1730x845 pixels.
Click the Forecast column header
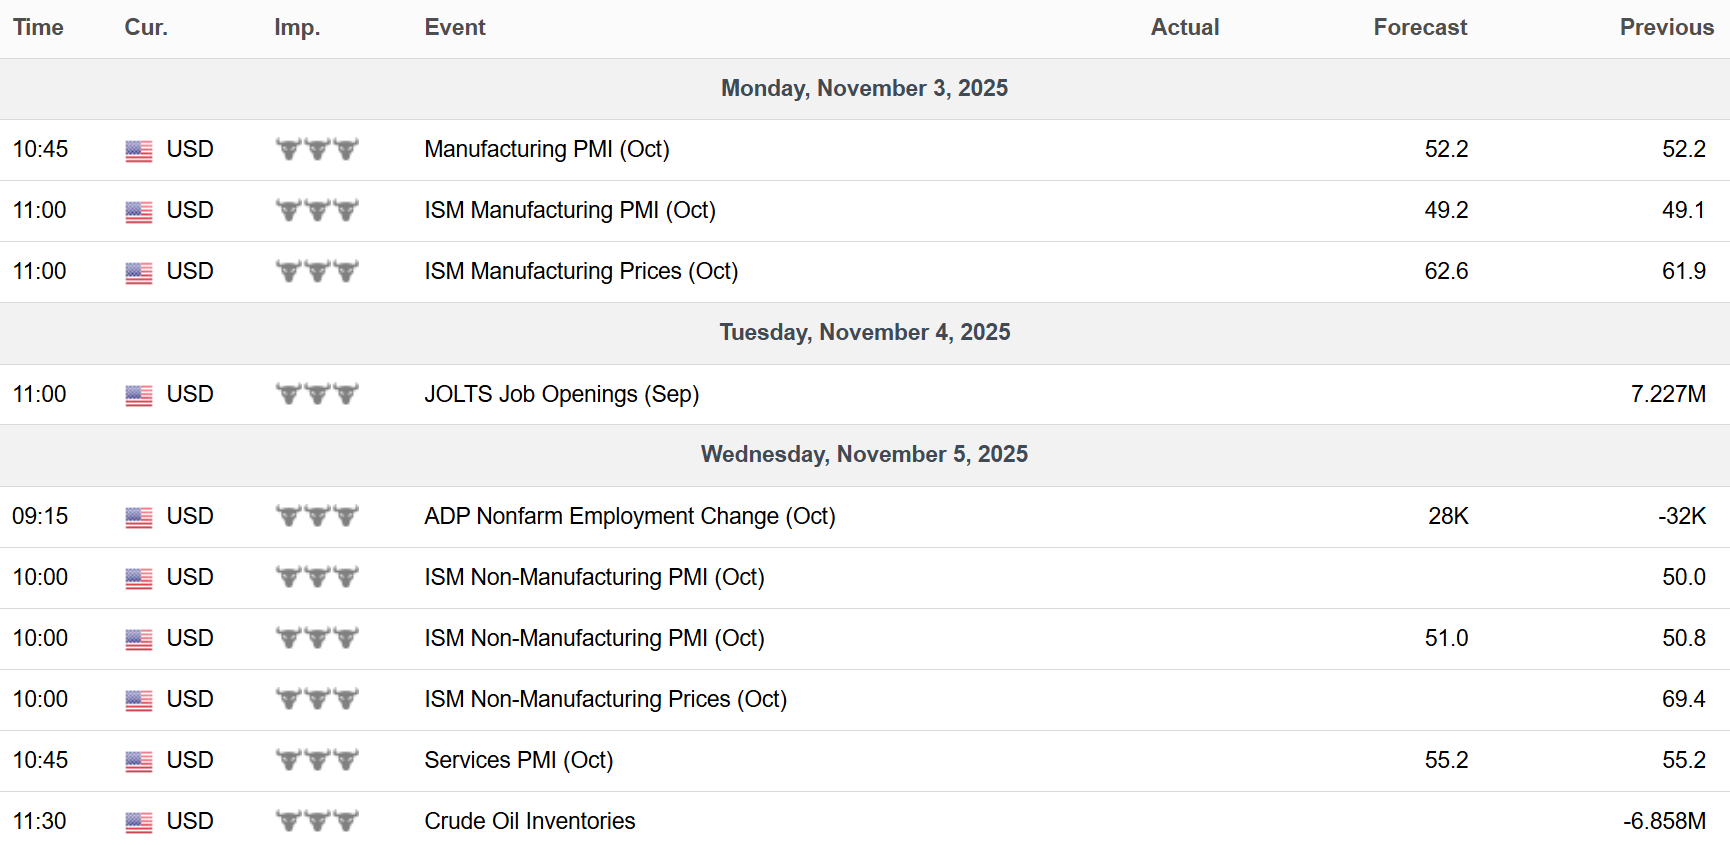pyautogui.click(x=1420, y=27)
